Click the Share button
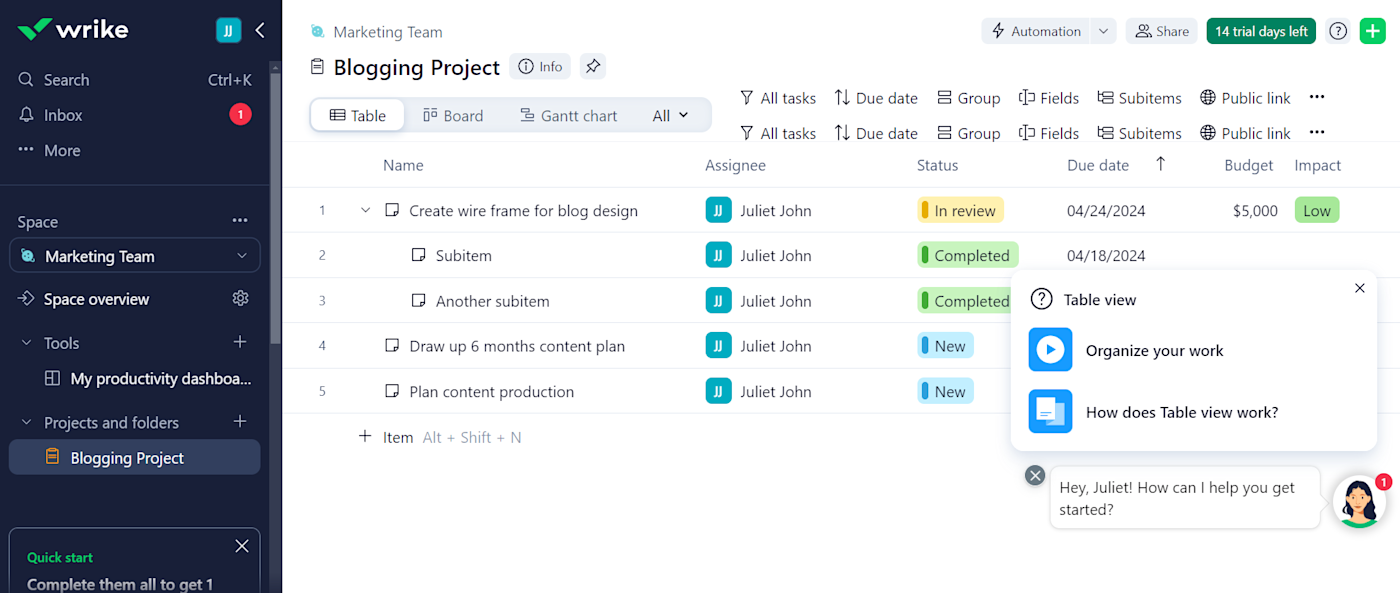This screenshot has height=593, width=1400. [x=1161, y=31]
